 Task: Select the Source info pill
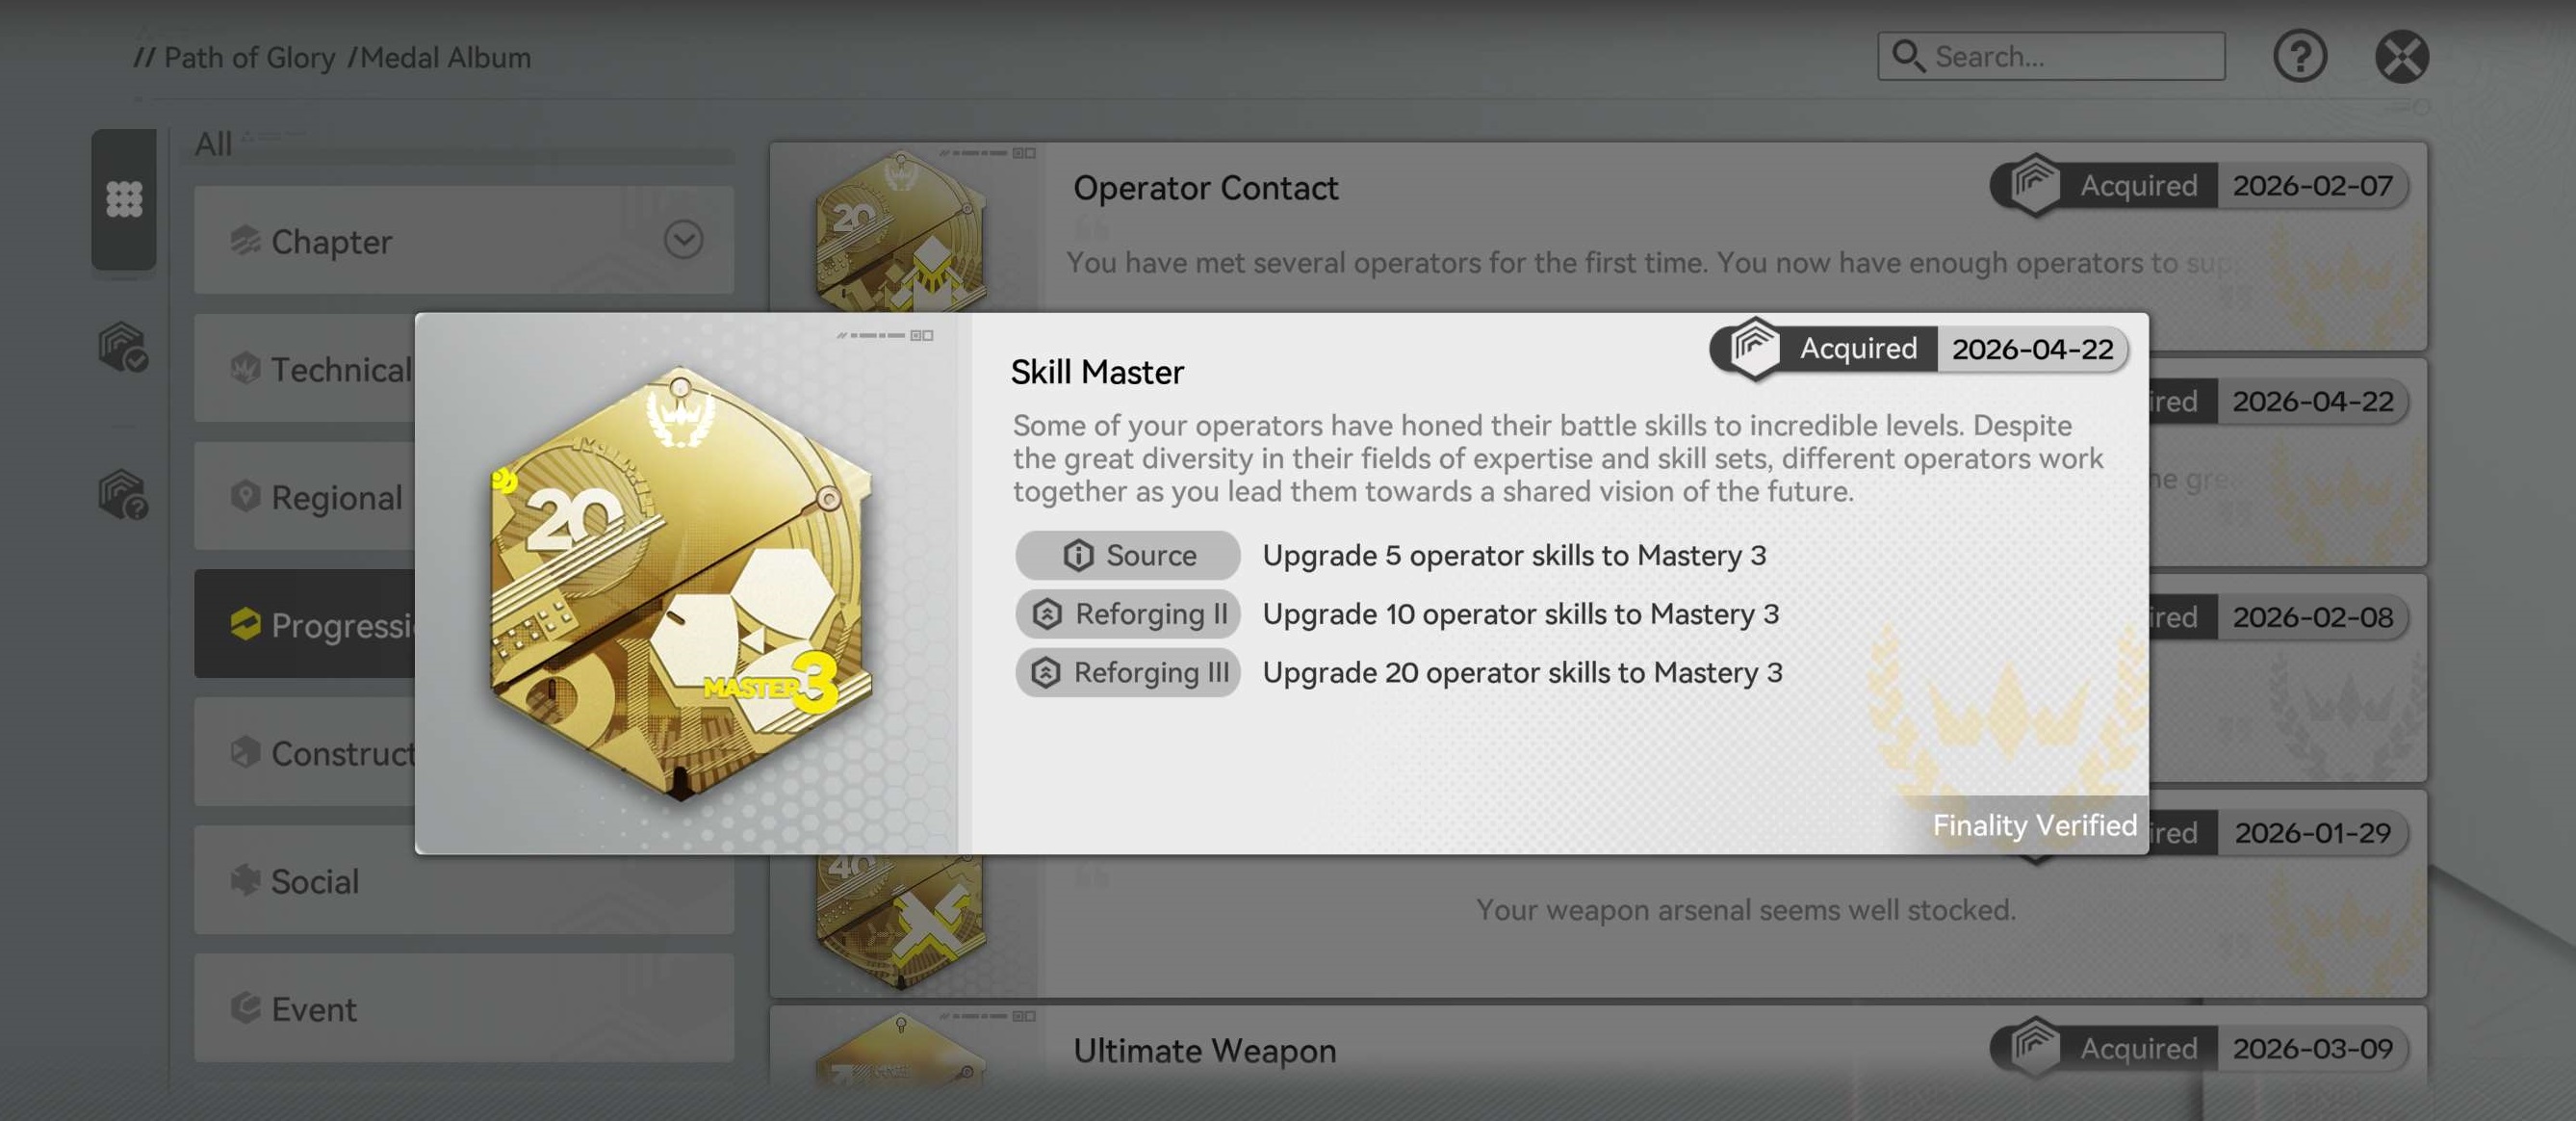pyautogui.click(x=1128, y=555)
